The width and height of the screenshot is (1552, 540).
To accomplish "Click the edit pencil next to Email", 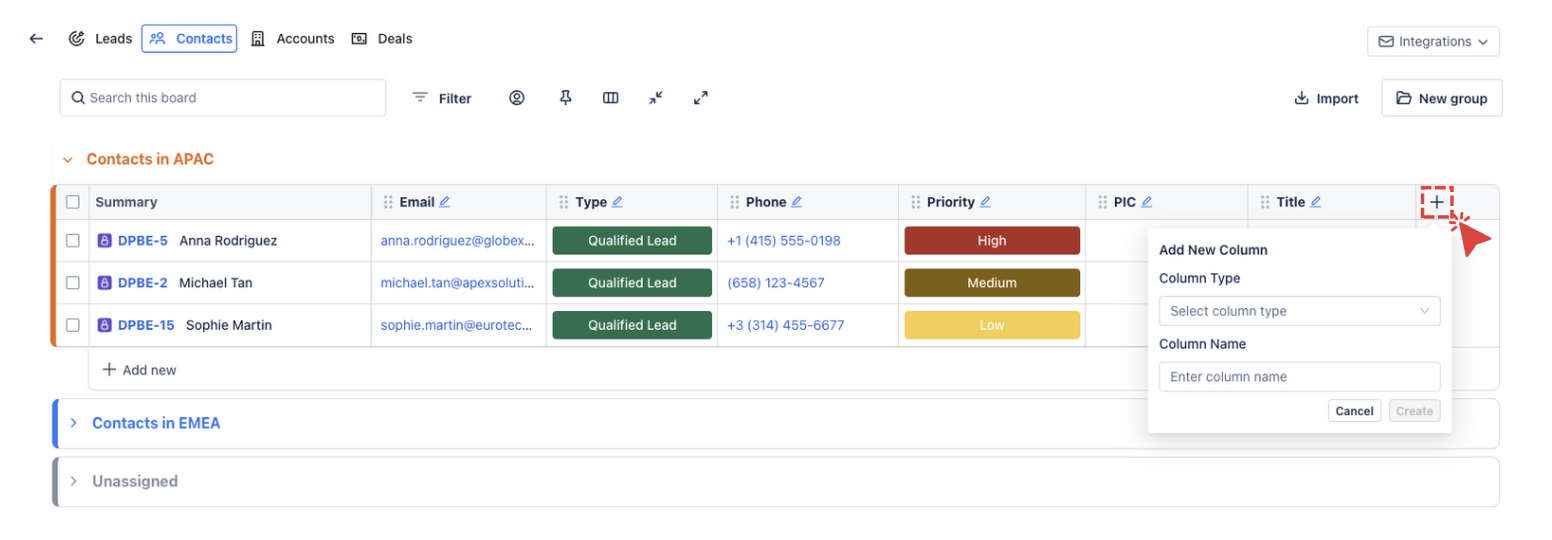I will (445, 202).
